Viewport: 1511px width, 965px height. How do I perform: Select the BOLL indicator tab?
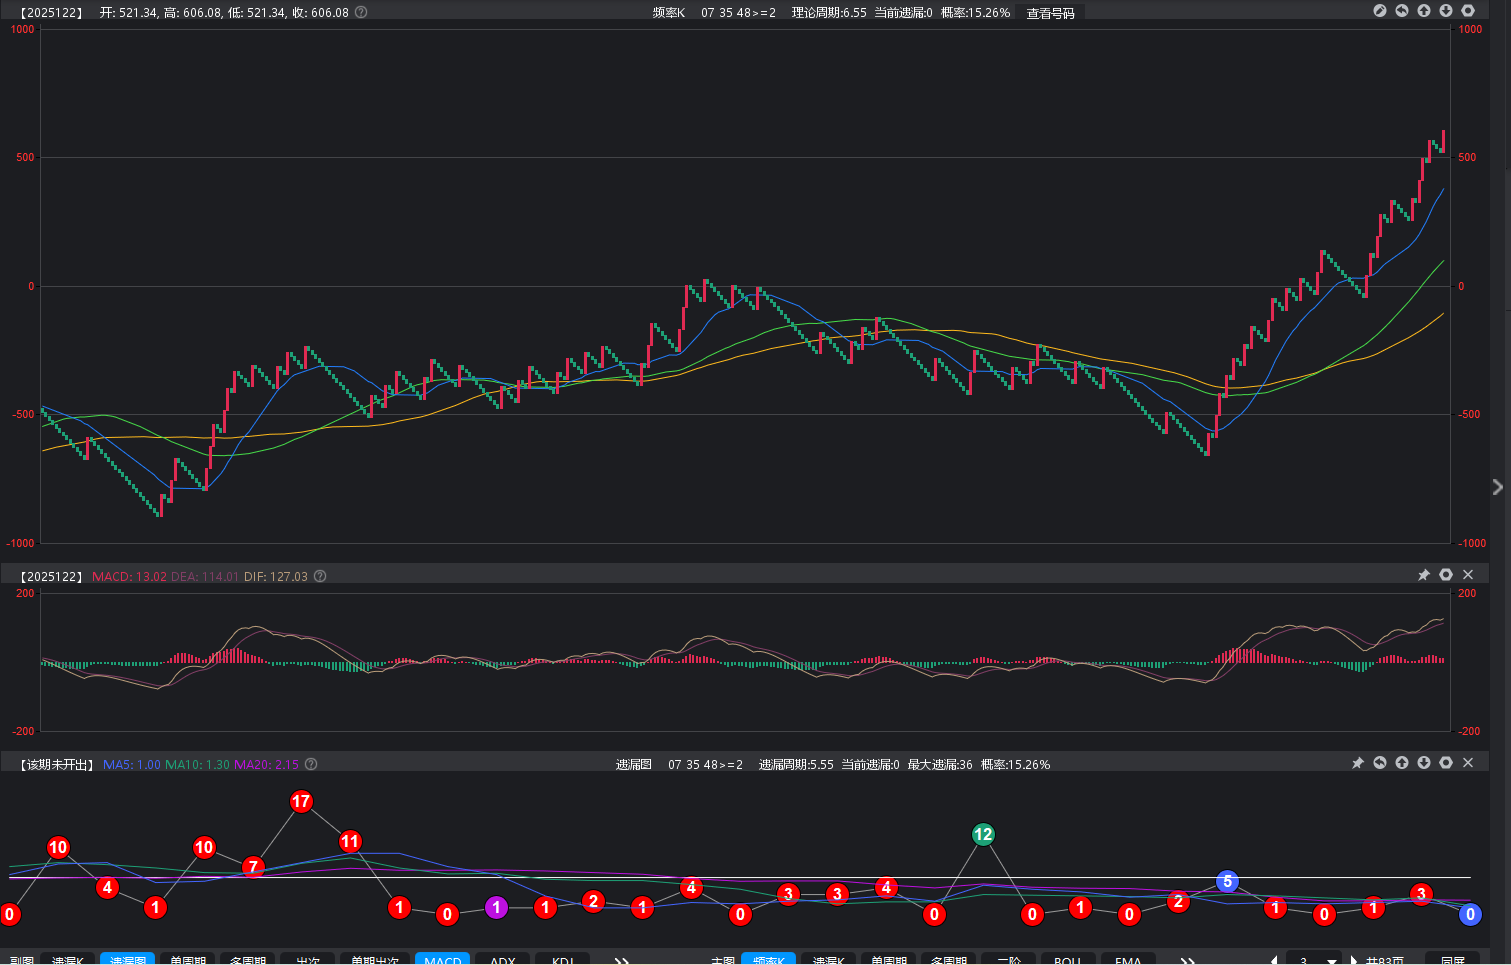[1068, 959]
